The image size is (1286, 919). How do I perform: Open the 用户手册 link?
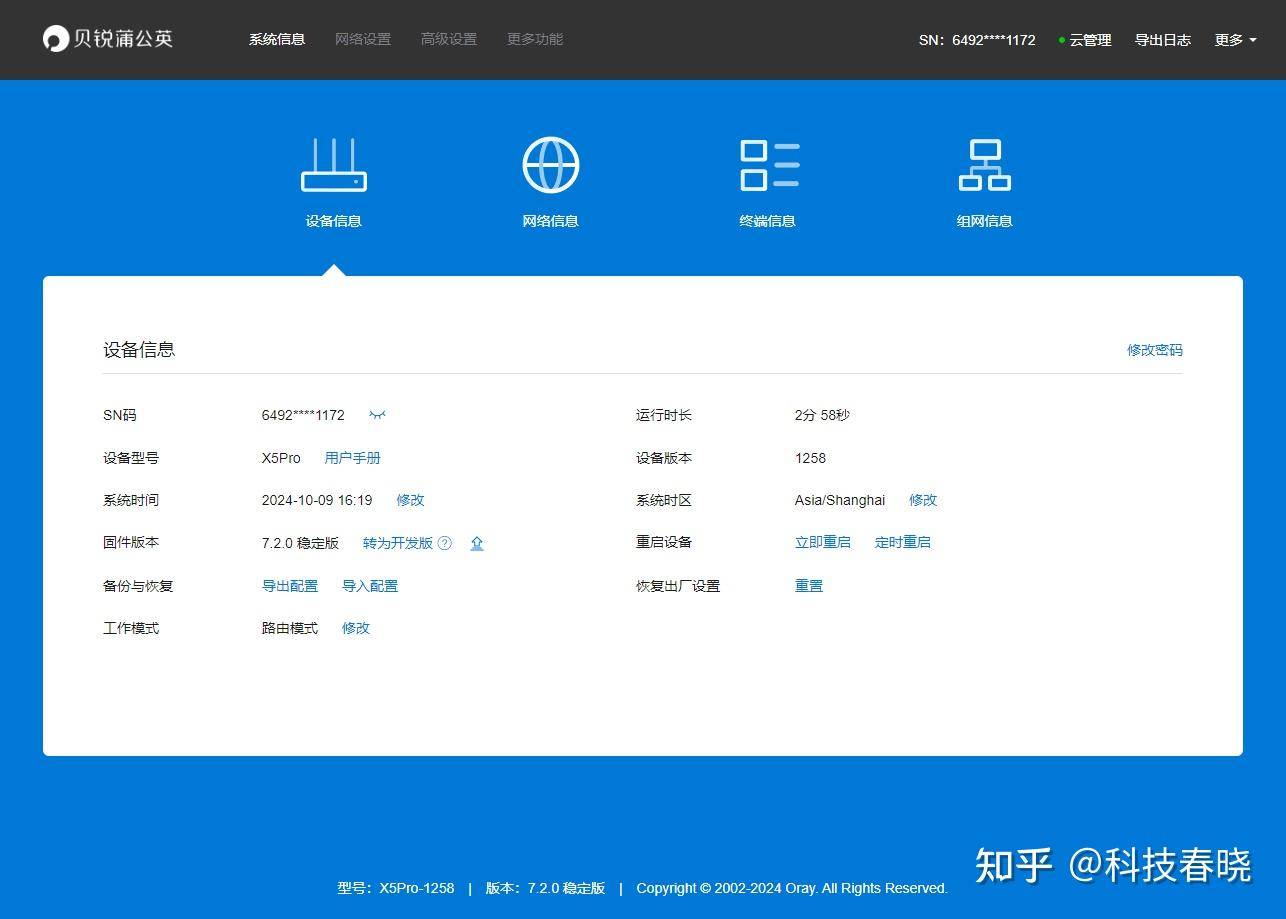click(353, 458)
